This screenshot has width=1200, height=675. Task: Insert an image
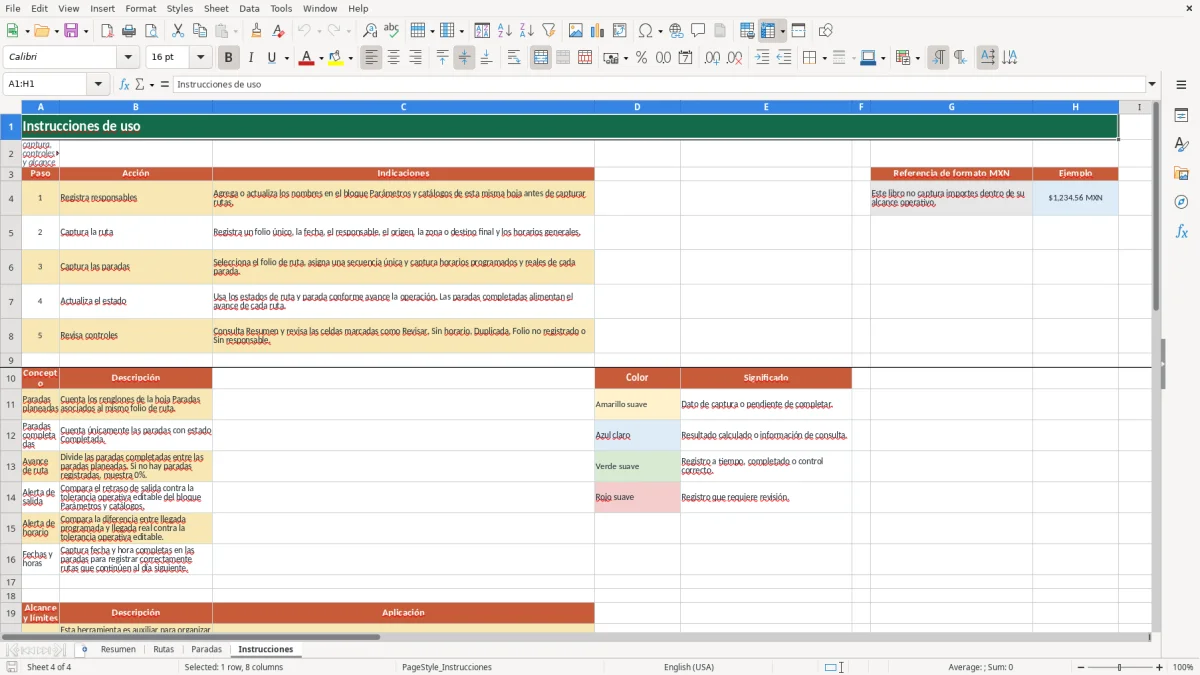[576, 31]
